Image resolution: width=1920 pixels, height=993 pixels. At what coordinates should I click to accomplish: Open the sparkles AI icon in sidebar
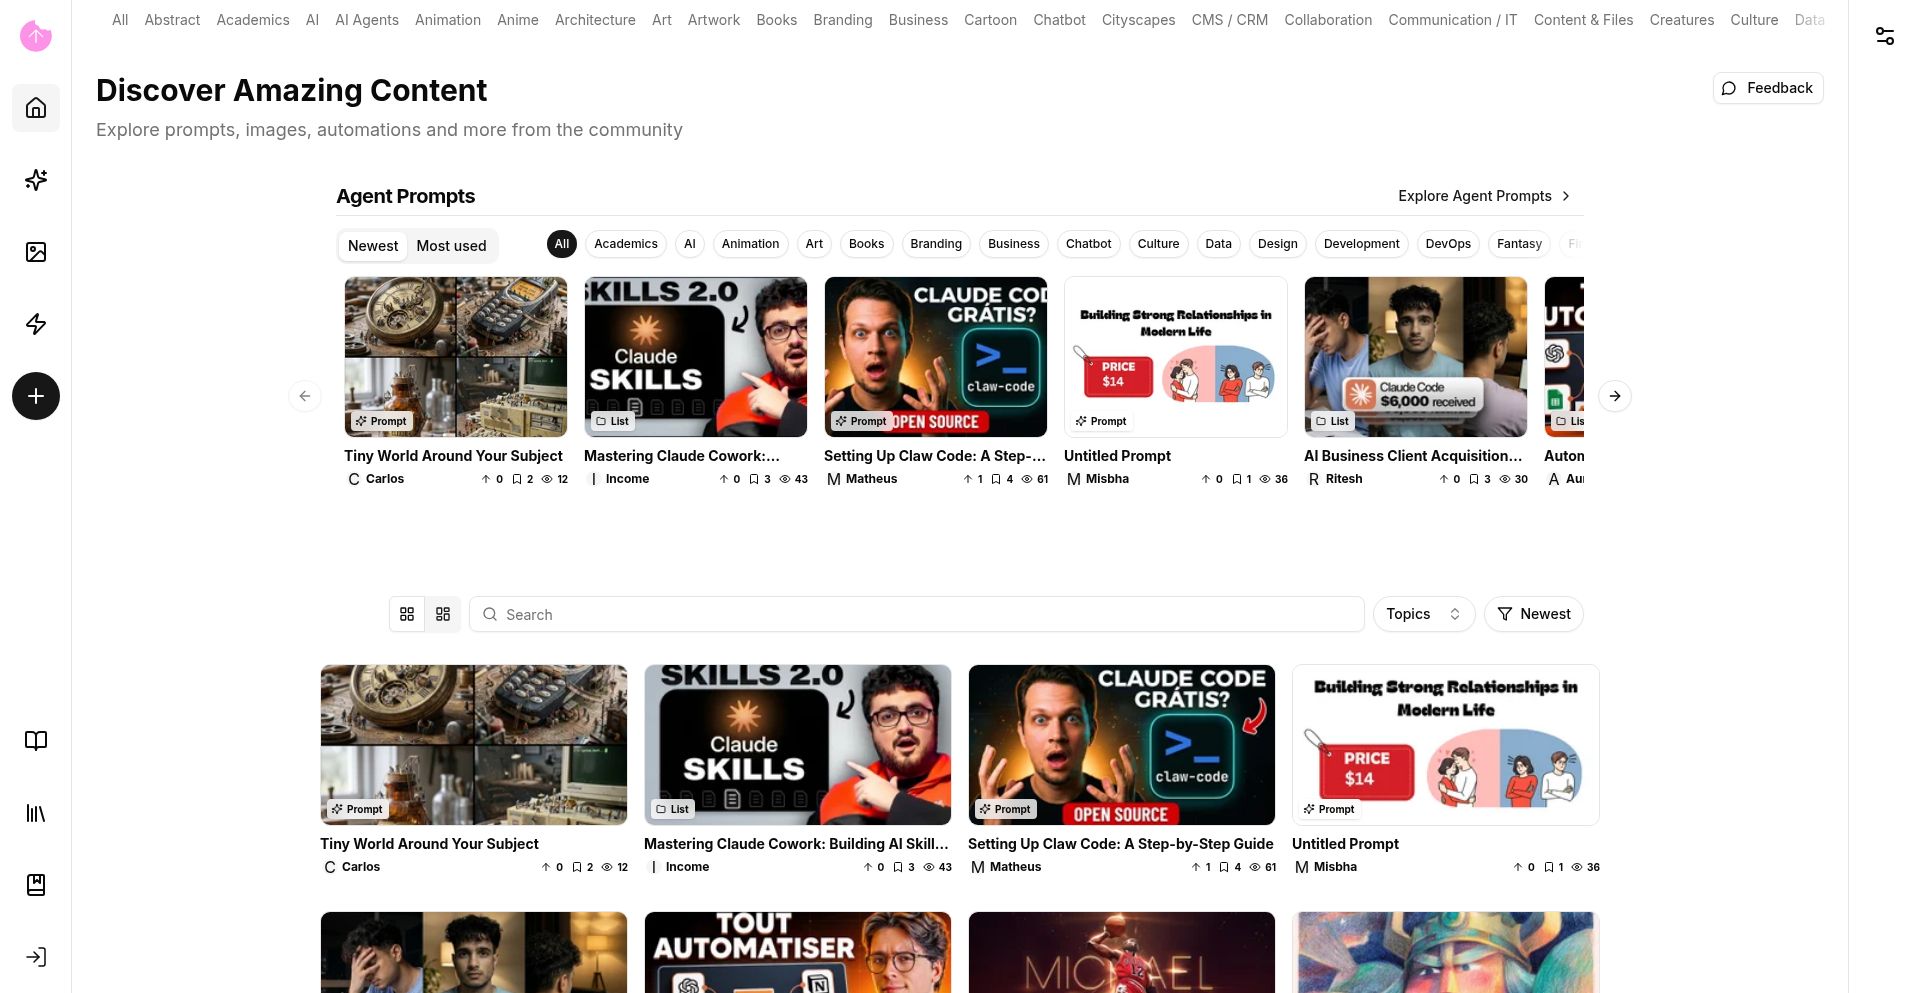pos(36,180)
